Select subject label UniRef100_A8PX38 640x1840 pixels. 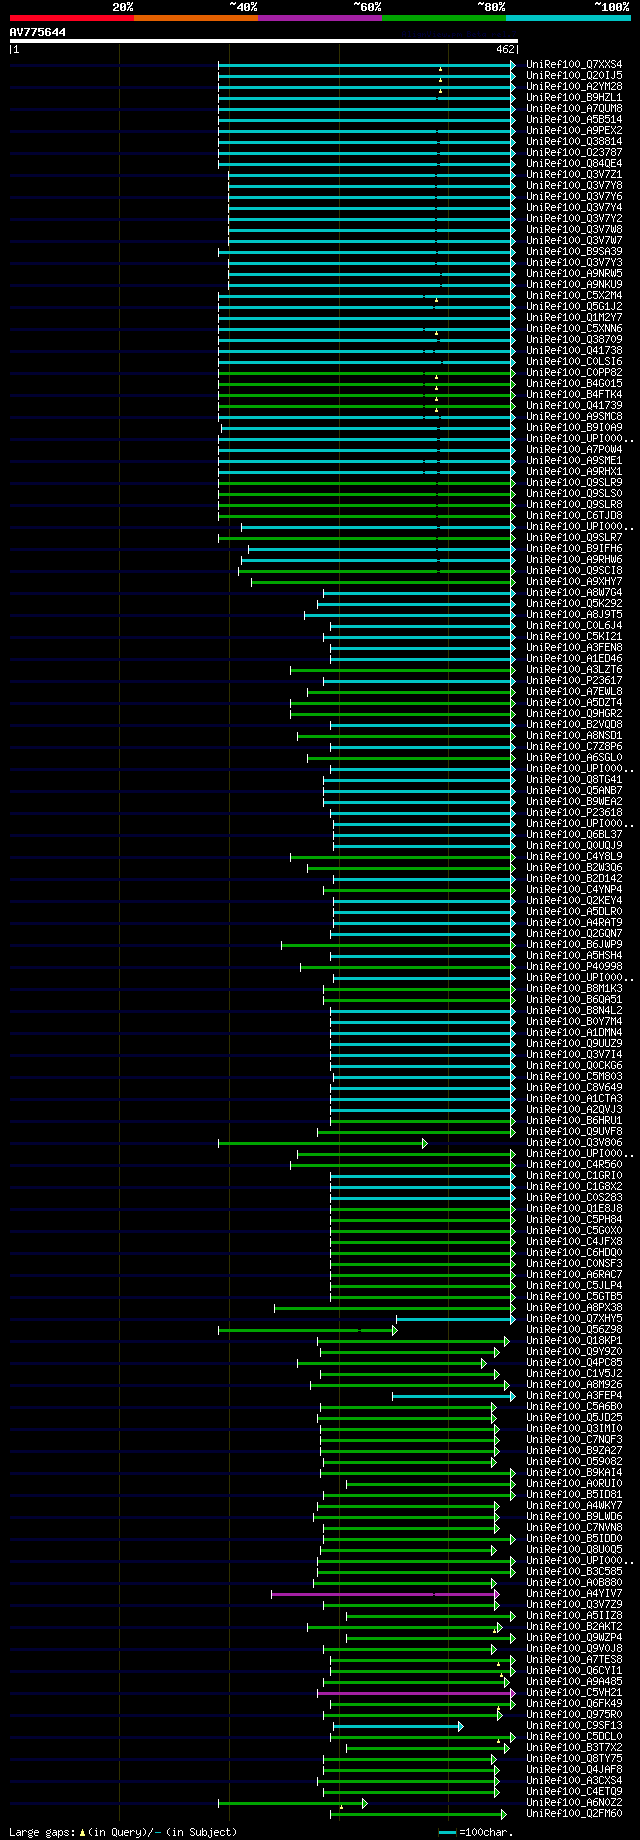574,1307
